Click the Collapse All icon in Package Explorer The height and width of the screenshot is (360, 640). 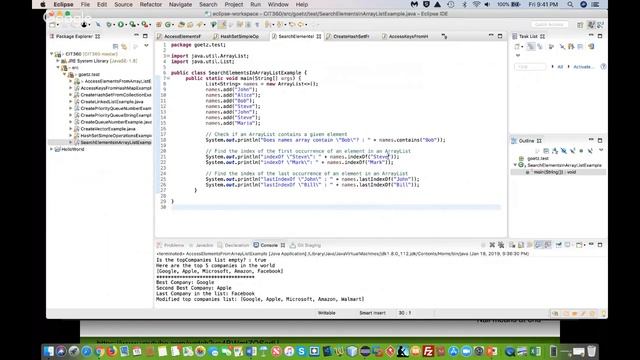116,46
